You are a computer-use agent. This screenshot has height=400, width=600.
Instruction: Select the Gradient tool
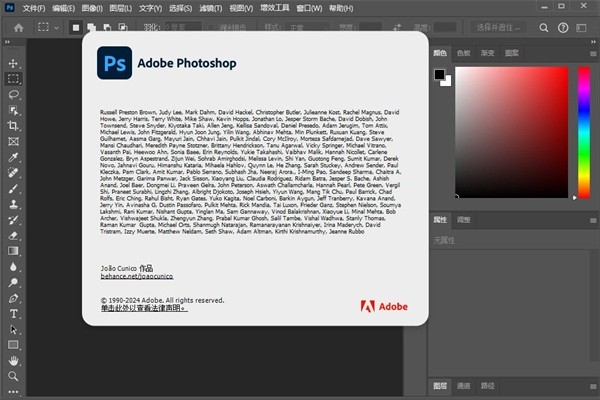tap(13, 251)
